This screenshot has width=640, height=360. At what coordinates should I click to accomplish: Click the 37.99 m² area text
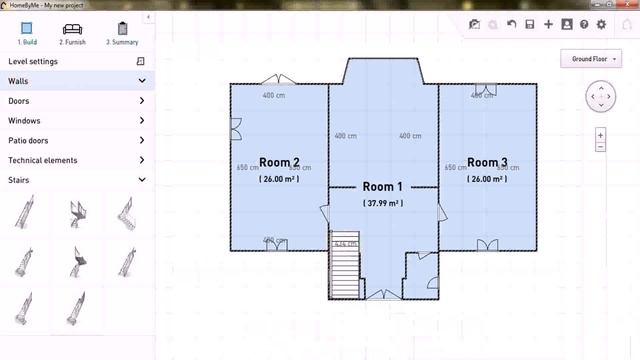pyautogui.click(x=383, y=203)
